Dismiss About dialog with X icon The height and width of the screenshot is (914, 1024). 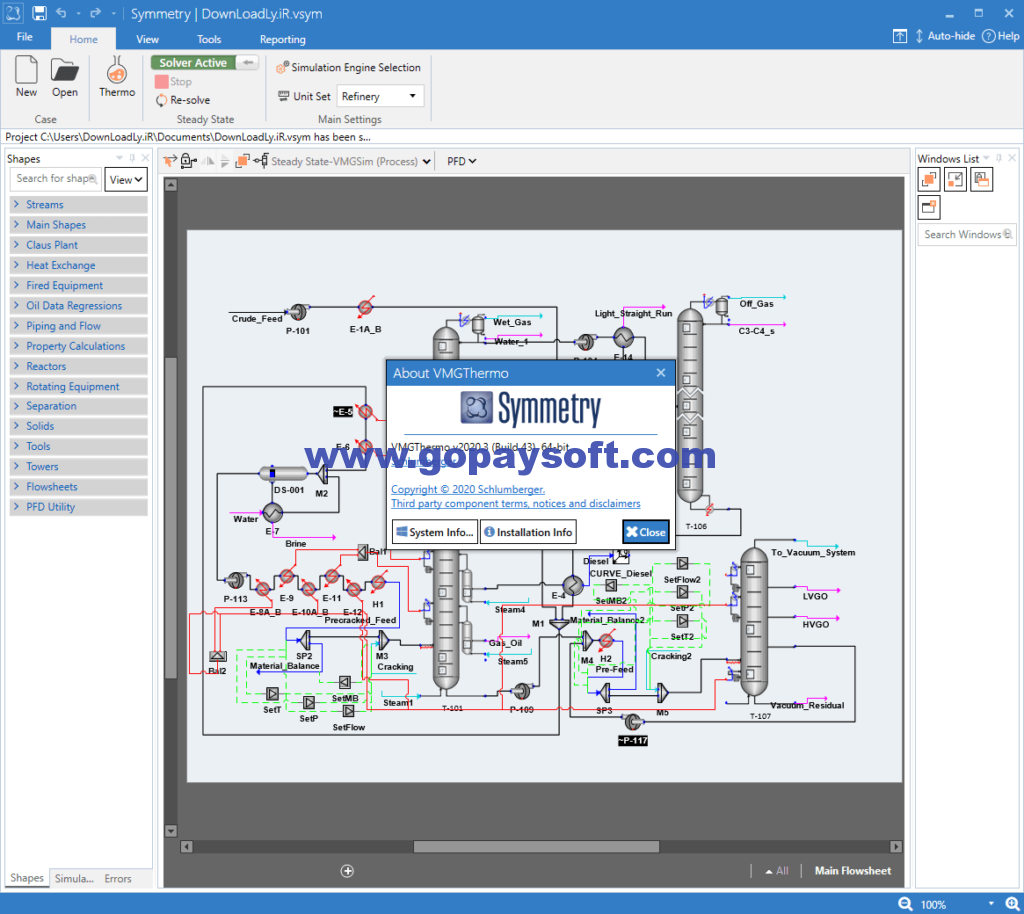coord(661,373)
